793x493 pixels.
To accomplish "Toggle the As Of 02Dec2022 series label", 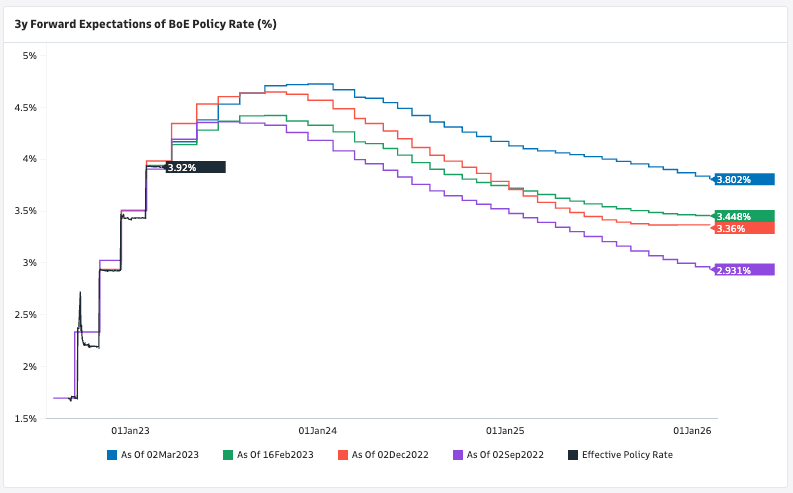I will (390, 455).
